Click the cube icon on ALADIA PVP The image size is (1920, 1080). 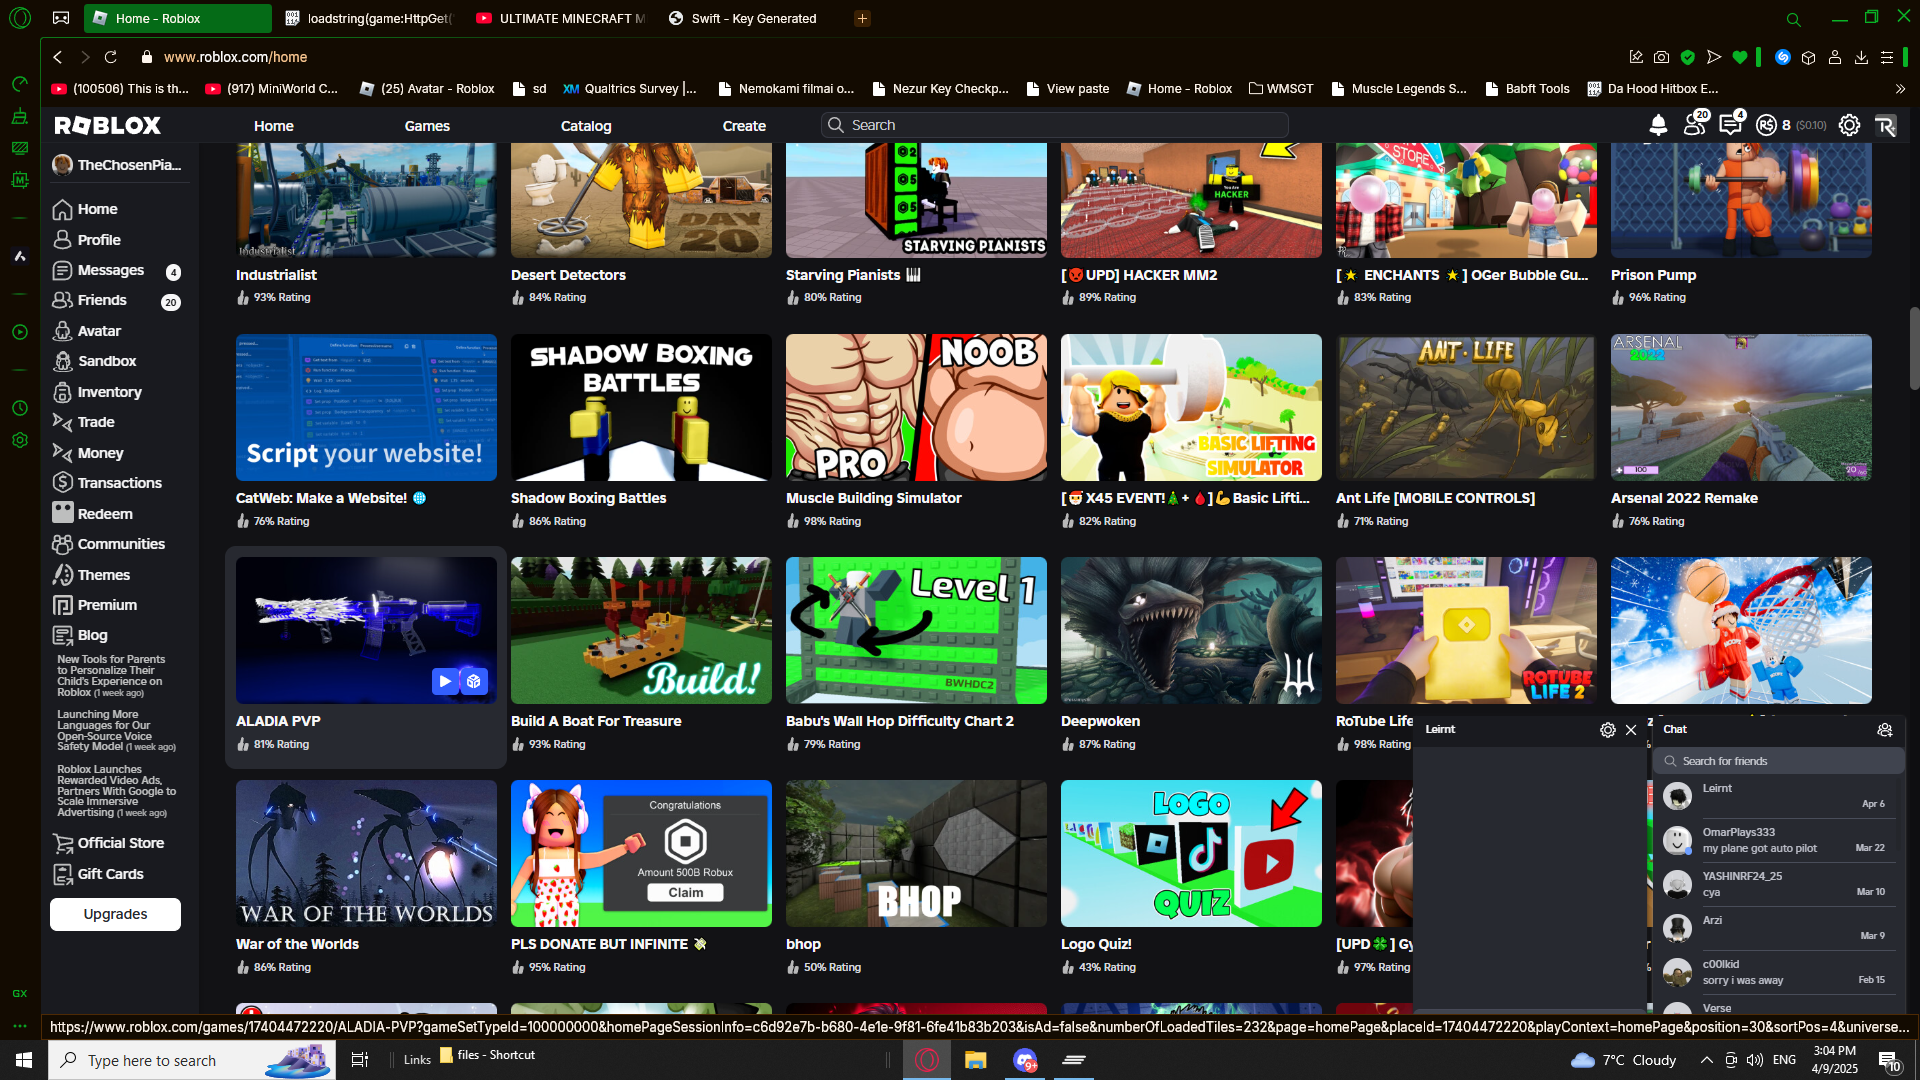(x=474, y=681)
